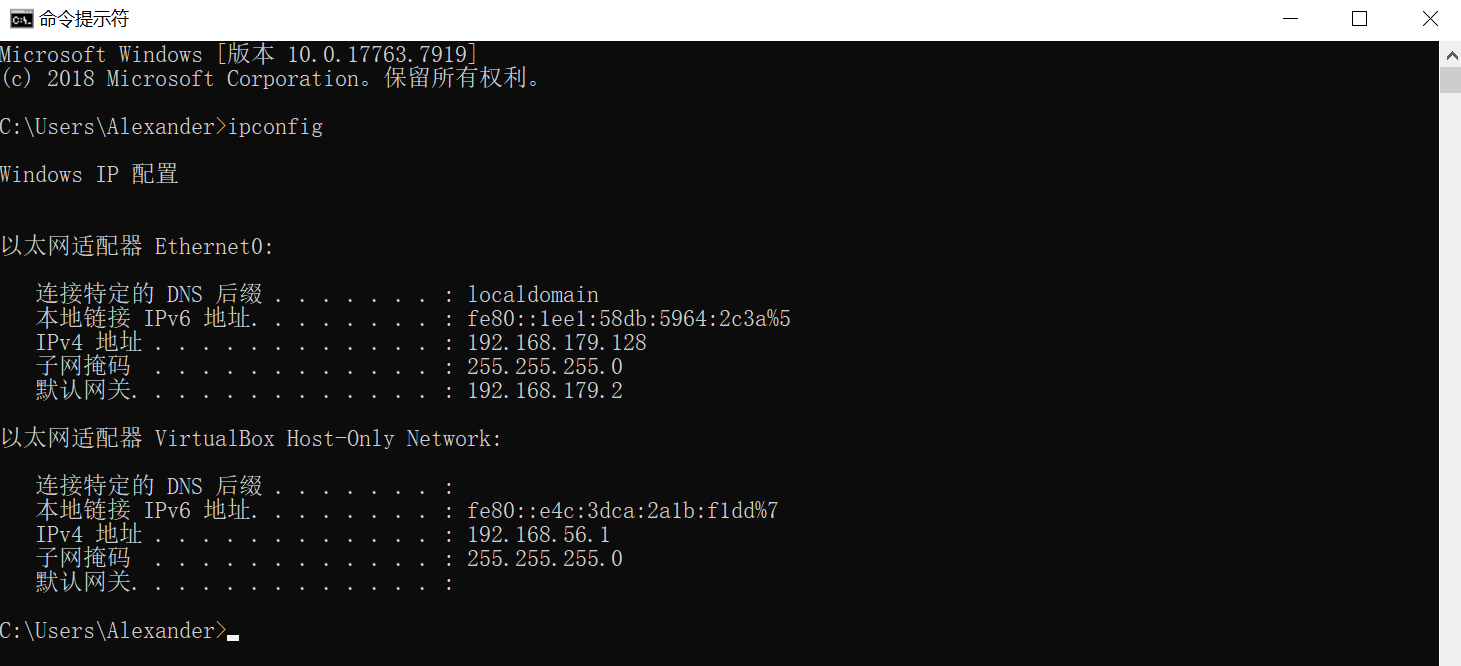The width and height of the screenshot is (1461, 666).
Task: Maximize the Command Prompt window
Action: pos(1359,19)
